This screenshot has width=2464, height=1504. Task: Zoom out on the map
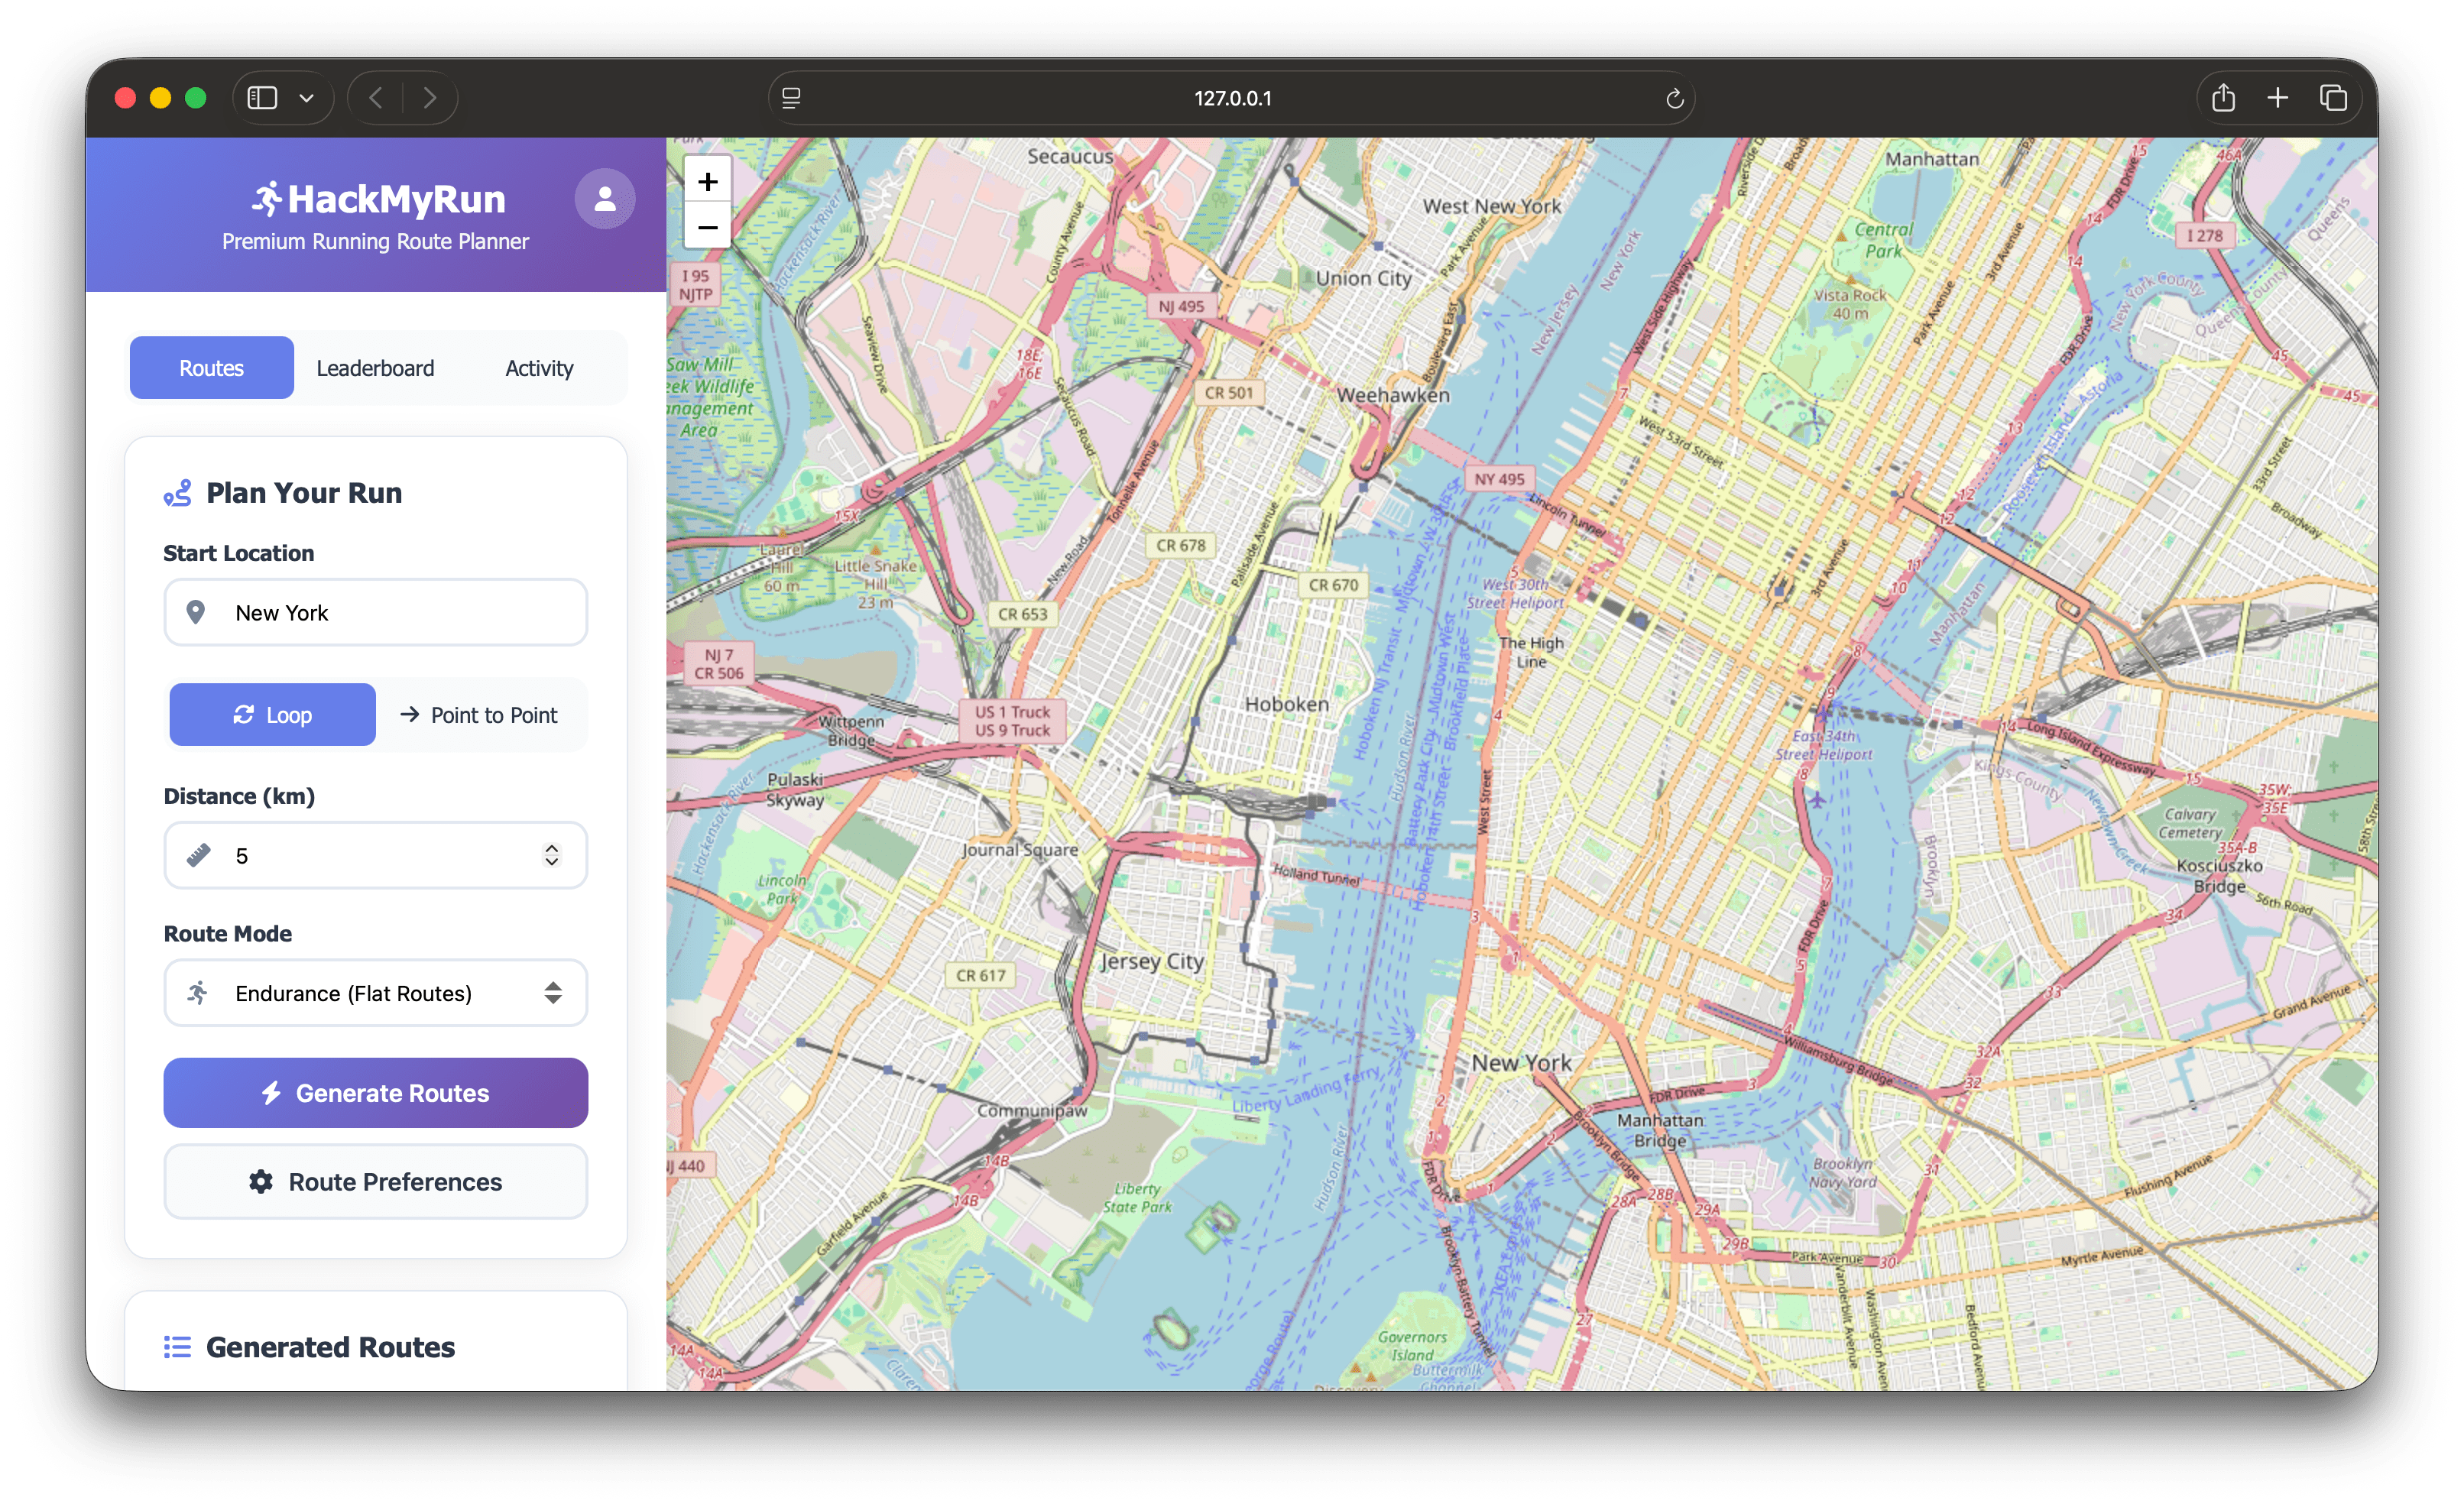707,228
